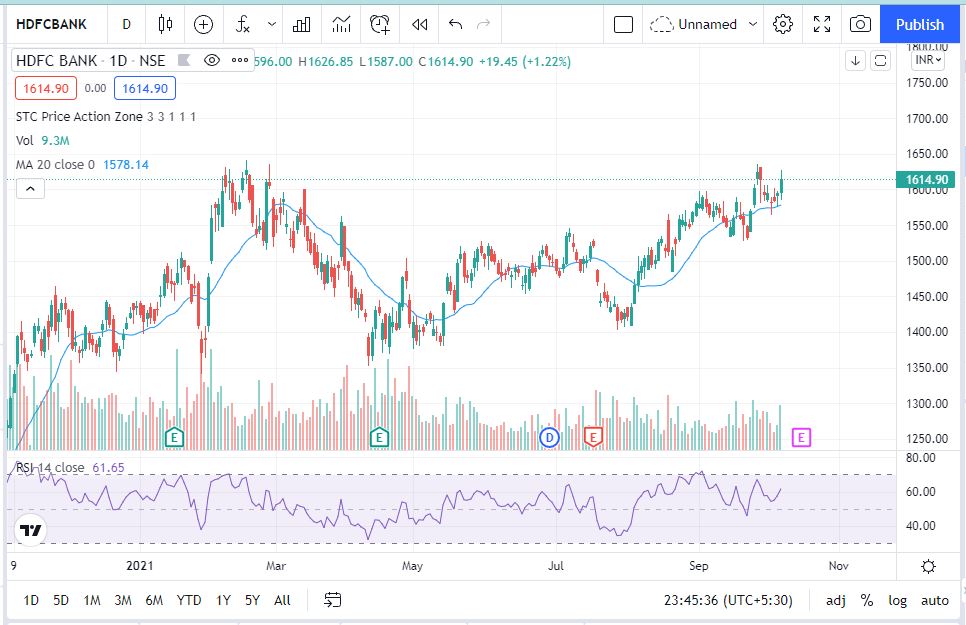Switch to the YTD time range
This screenshot has height=625, width=966.
[x=189, y=600]
